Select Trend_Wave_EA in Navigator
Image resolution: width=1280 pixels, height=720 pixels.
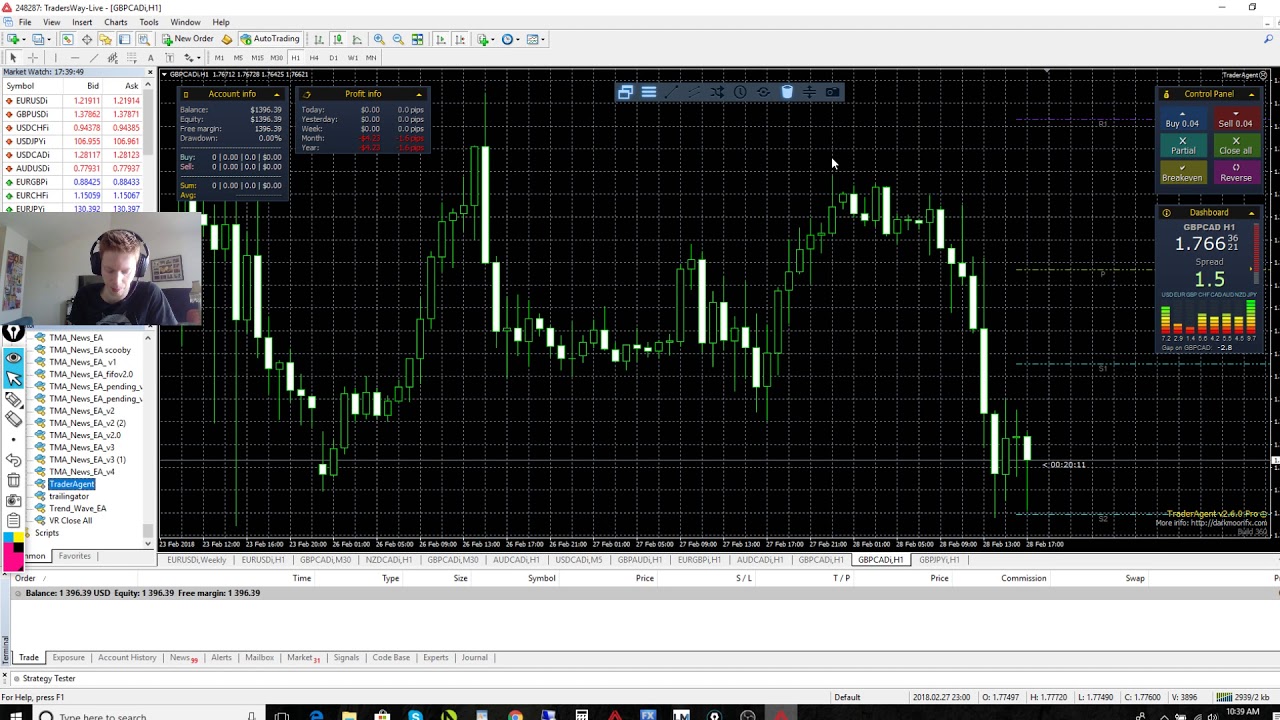tap(77, 508)
